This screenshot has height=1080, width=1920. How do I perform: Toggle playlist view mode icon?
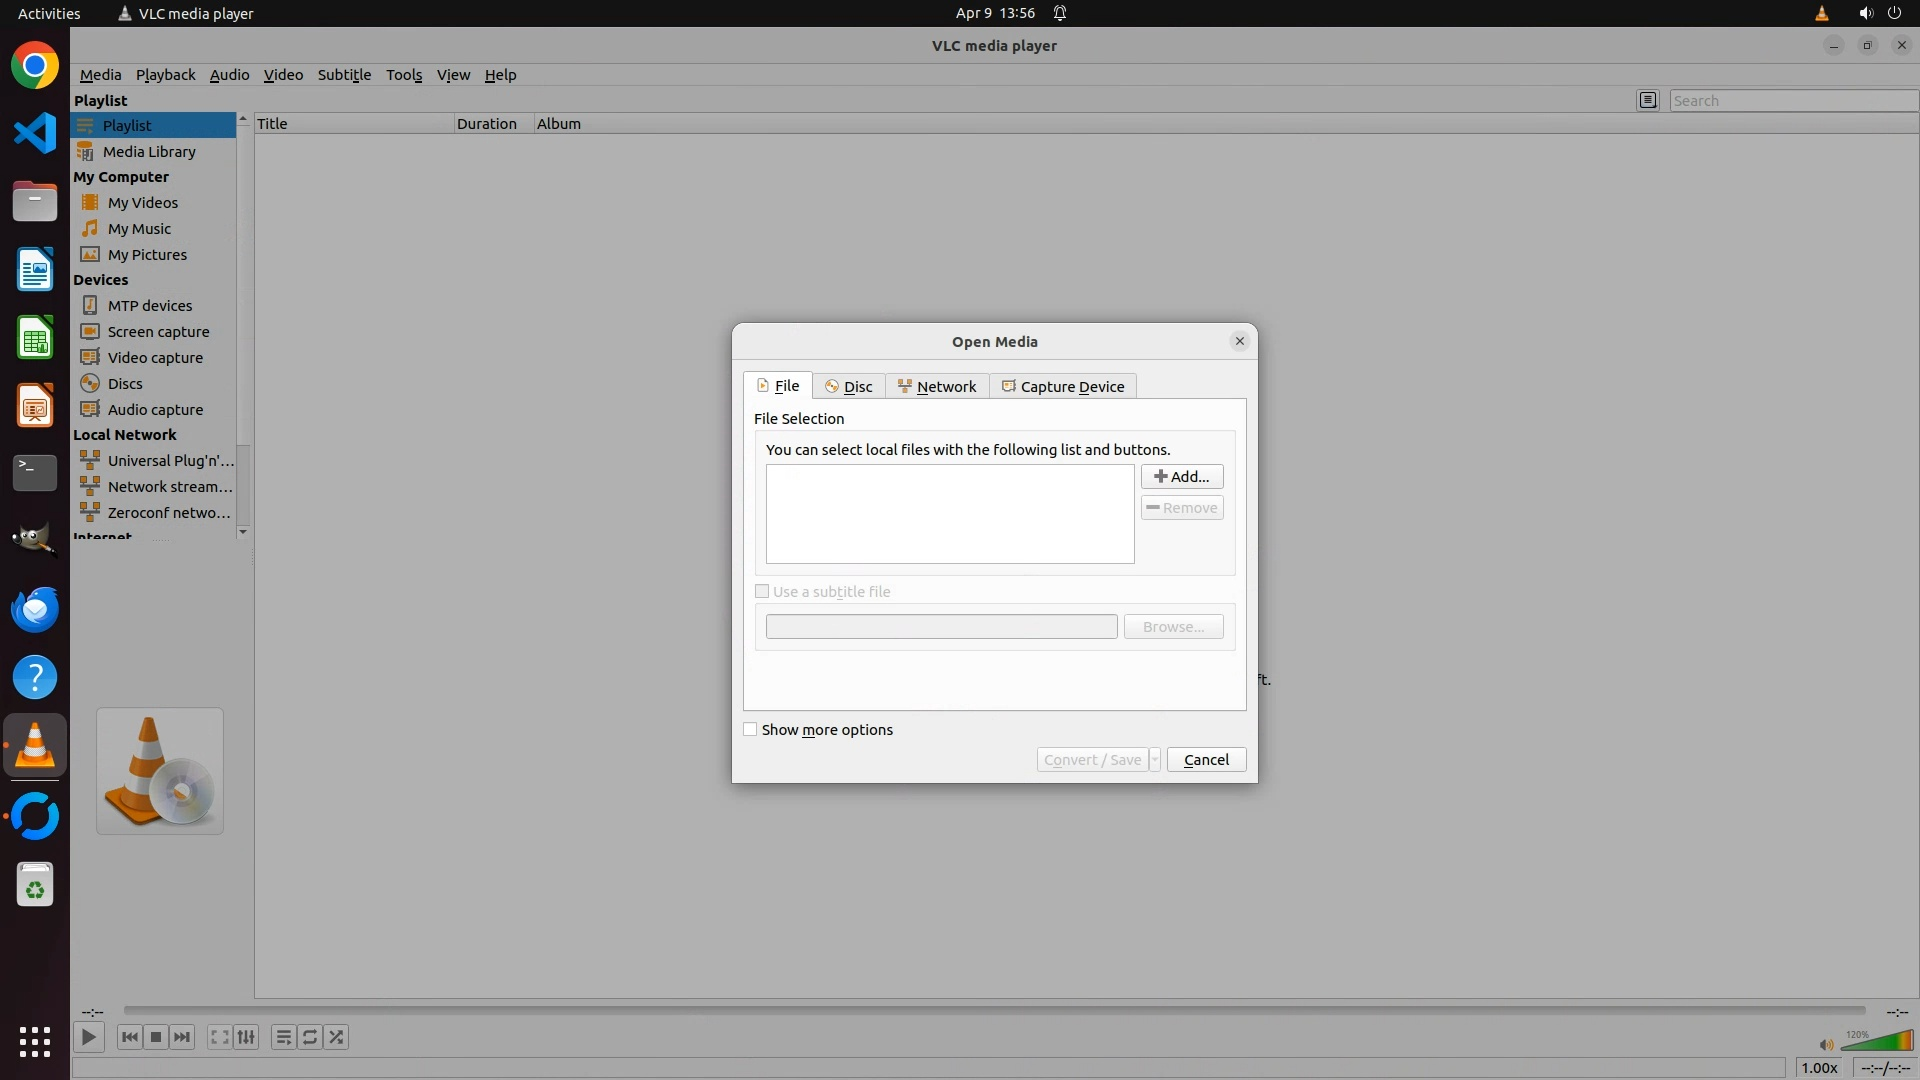(x=1648, y=100)
